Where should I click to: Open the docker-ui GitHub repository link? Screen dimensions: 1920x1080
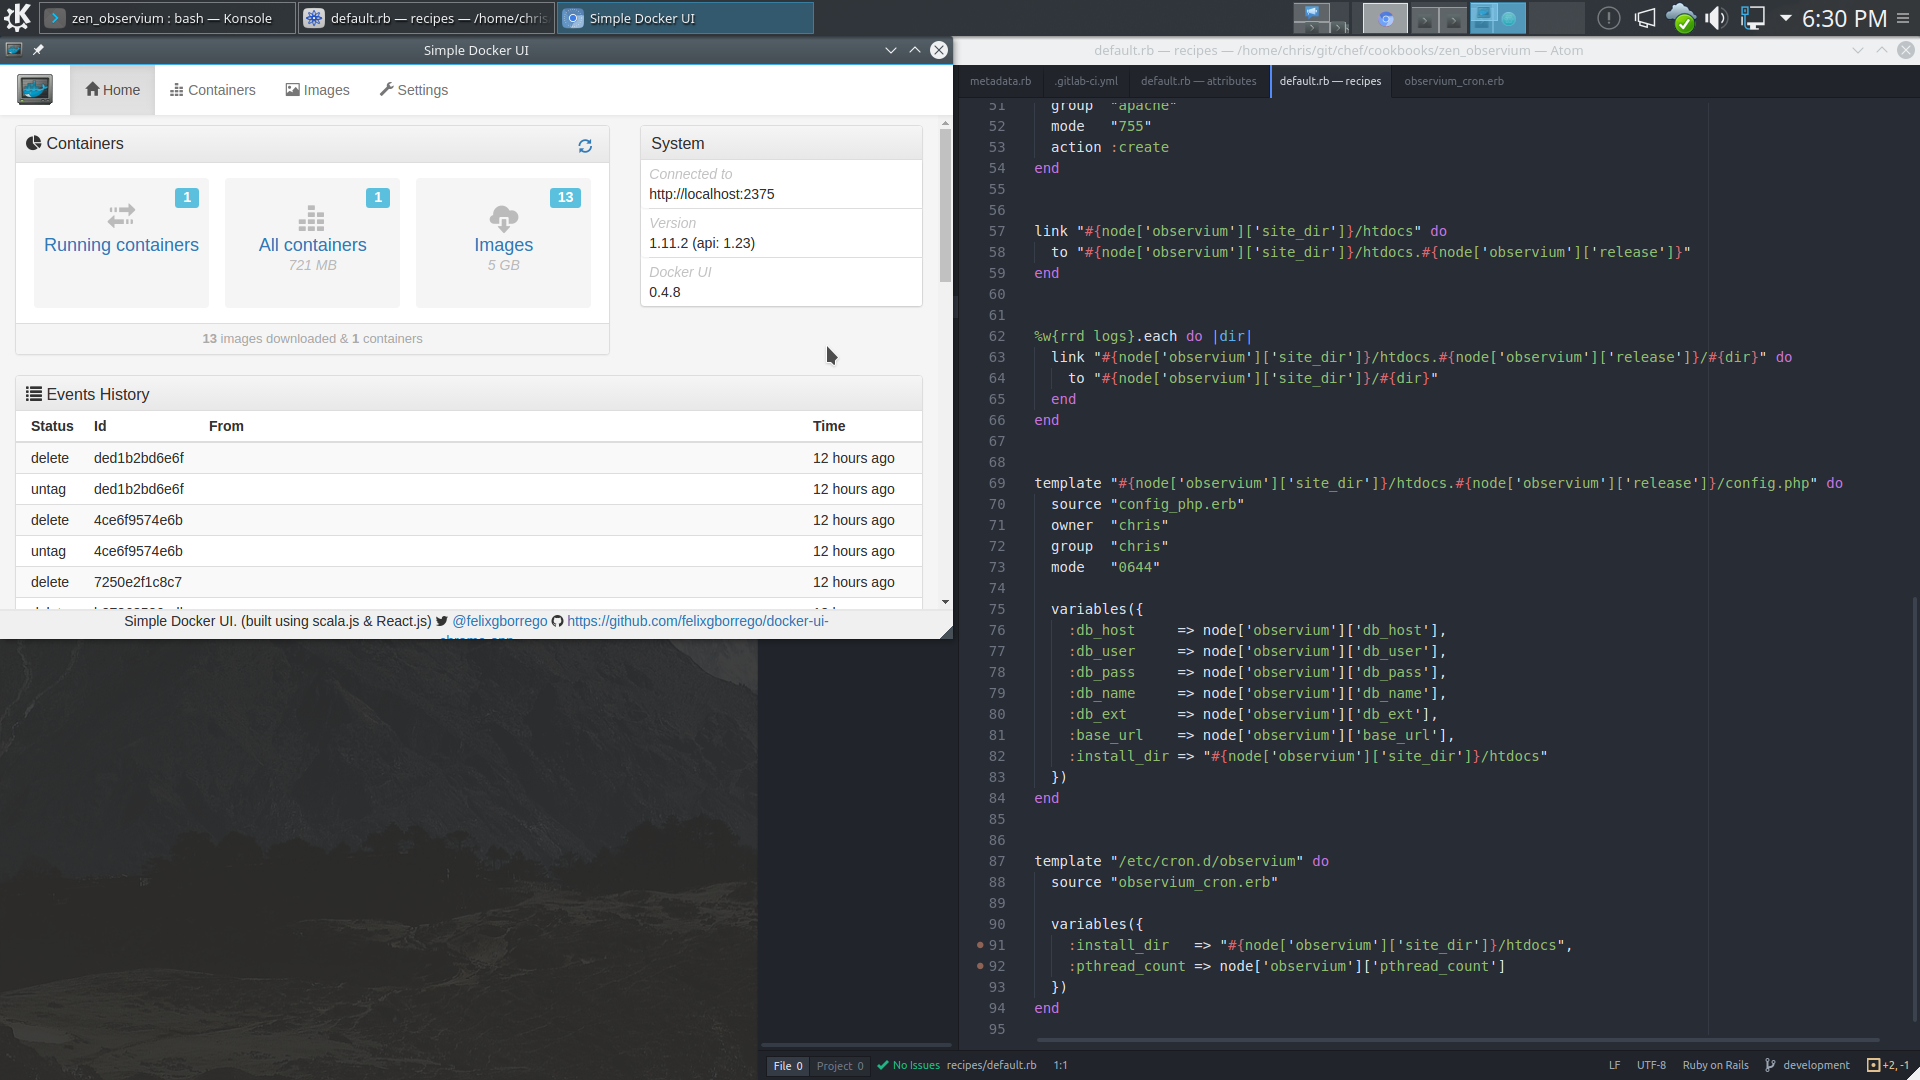tap(698, 621)
